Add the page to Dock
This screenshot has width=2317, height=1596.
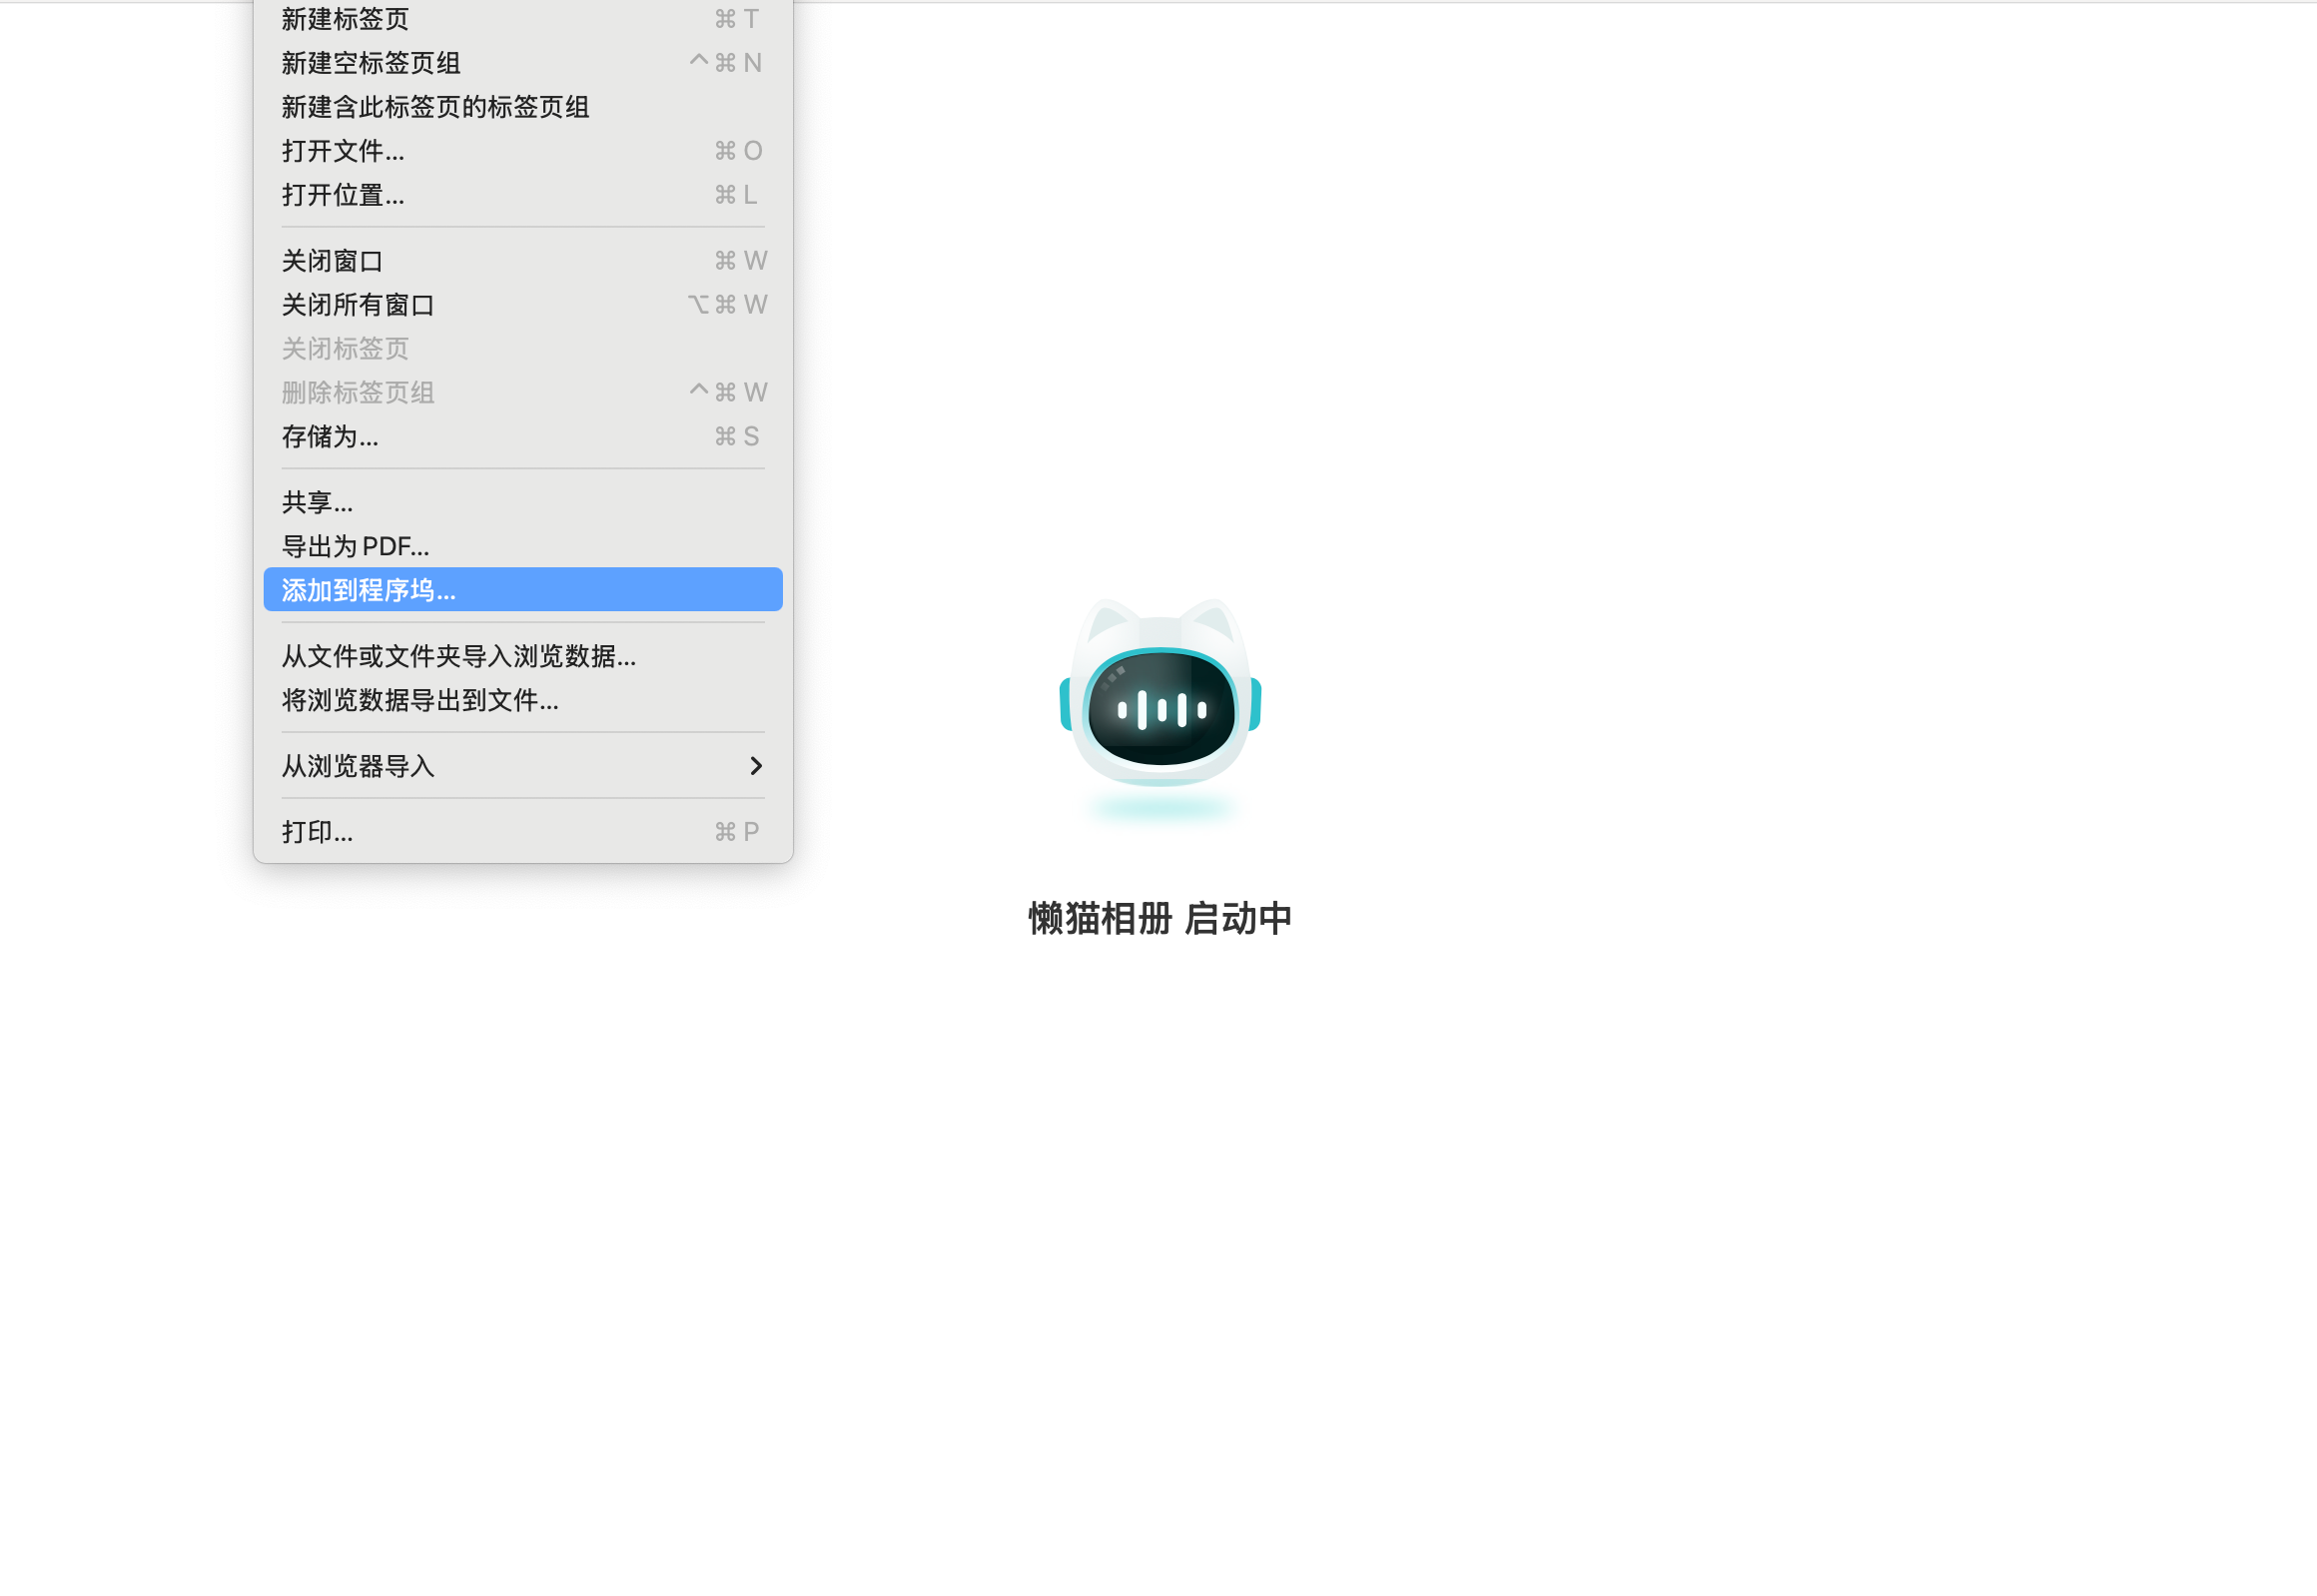(x=368, y=590)
